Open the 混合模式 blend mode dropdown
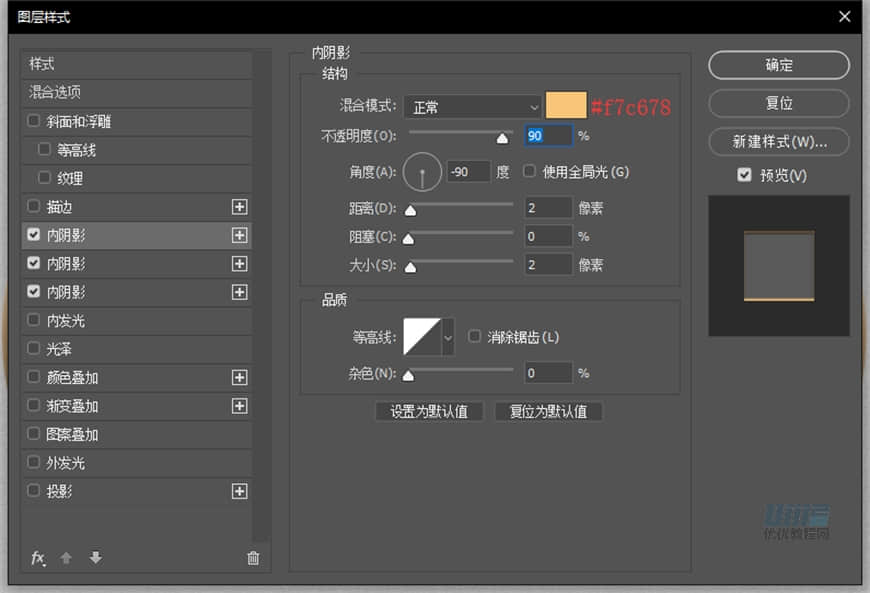The width and height of the screenshot is (870, 593). [470, 106]
